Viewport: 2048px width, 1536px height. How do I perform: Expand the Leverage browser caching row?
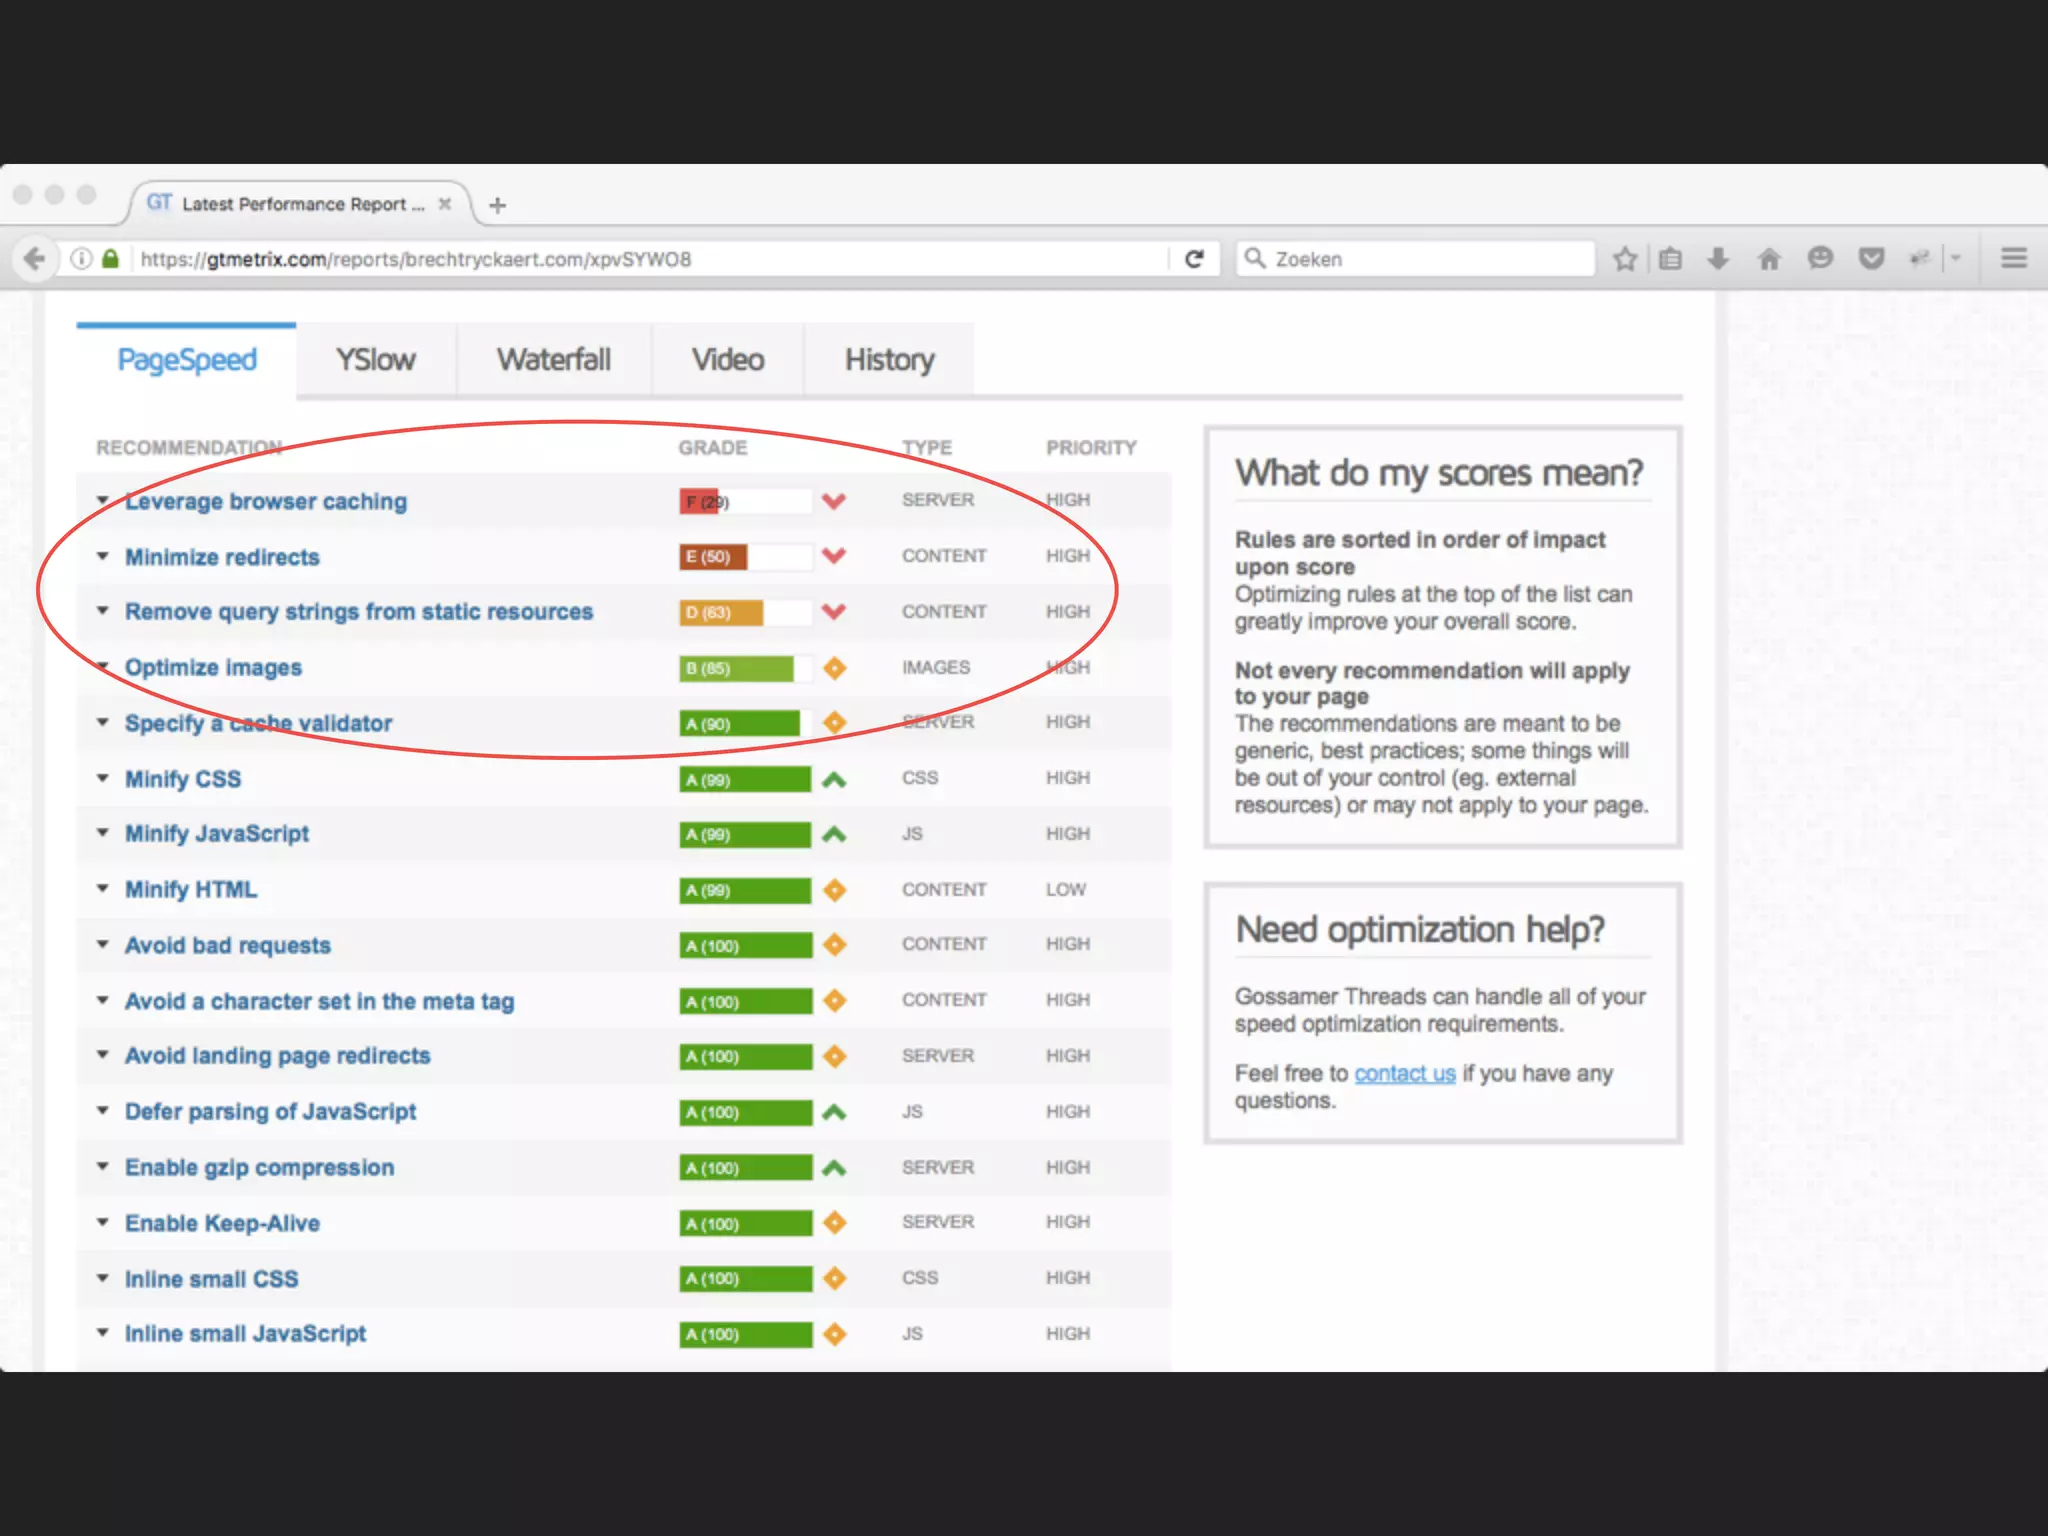click(x=102, y=499)
